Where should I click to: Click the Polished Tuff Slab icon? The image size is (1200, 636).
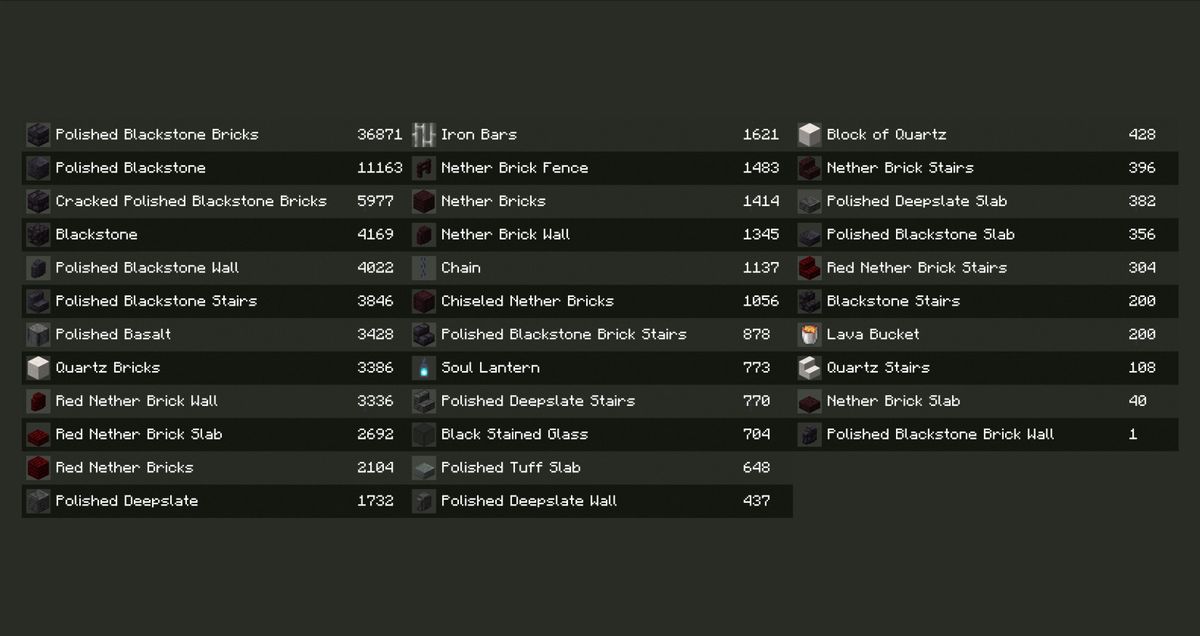pyautogui.click(x=424, y=468)
